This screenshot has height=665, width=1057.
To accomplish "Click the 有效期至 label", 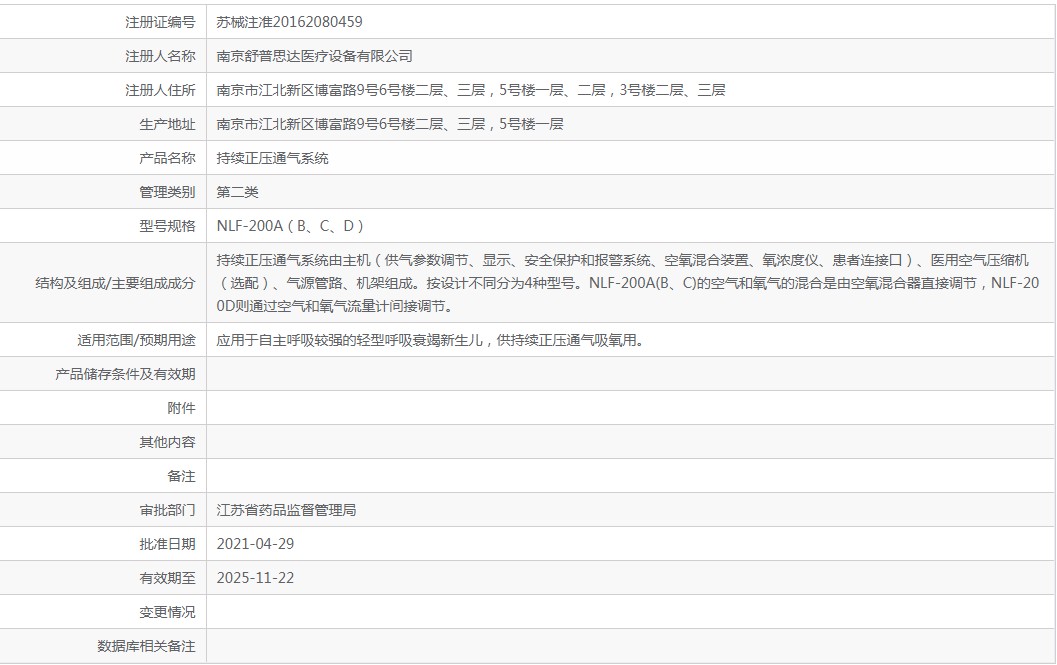I will (167, 578).
